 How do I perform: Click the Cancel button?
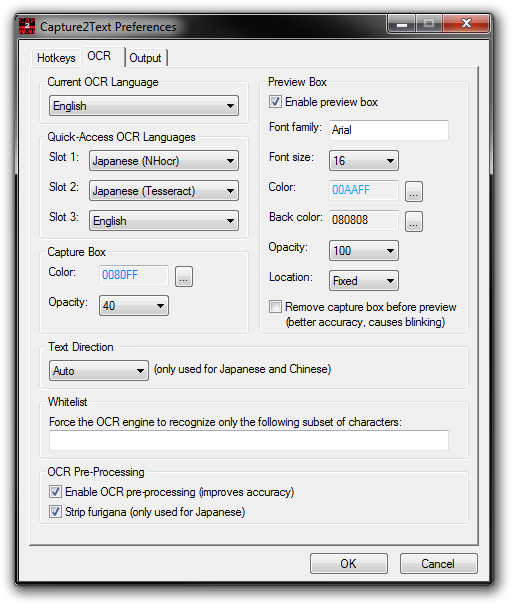coord(438,563)
